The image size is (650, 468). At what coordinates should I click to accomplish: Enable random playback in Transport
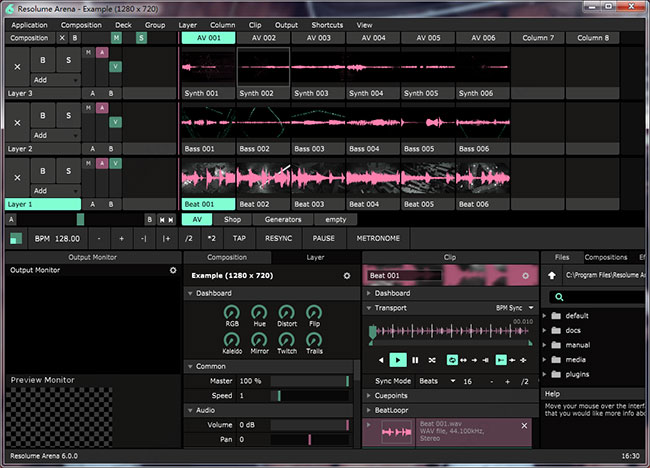(432, 360)
